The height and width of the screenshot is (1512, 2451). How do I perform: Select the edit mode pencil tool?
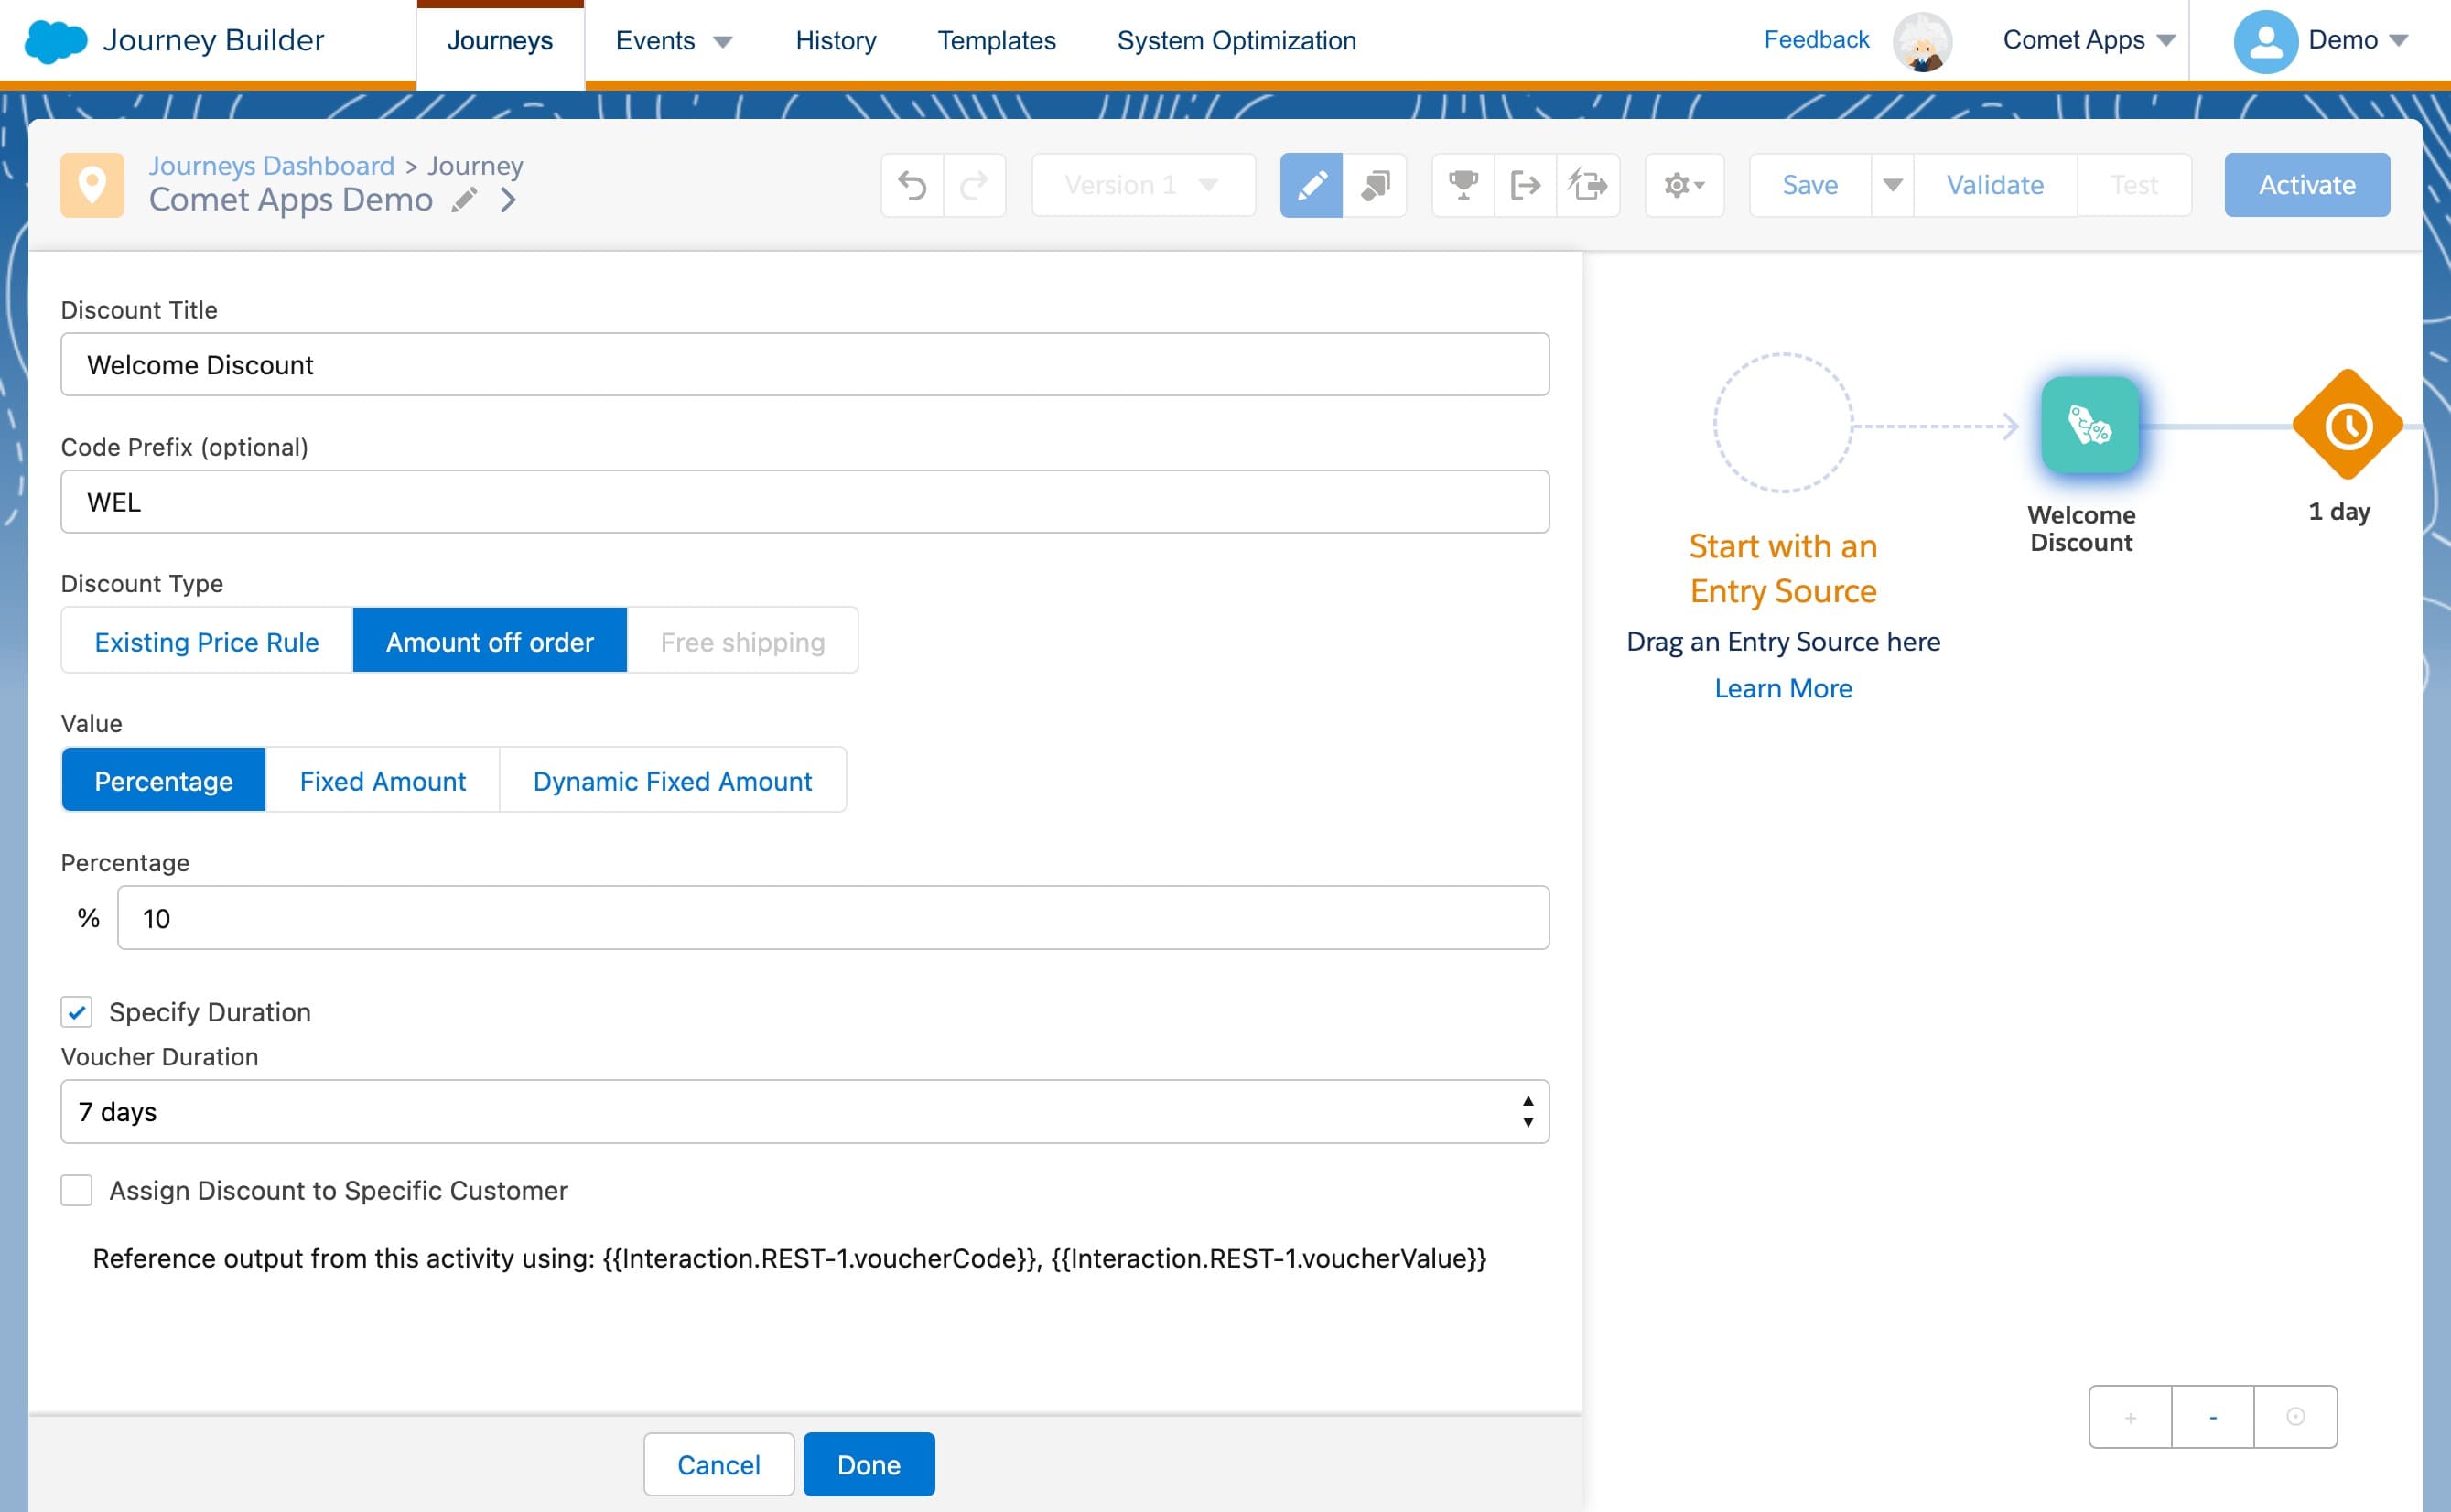point(1311,185)
